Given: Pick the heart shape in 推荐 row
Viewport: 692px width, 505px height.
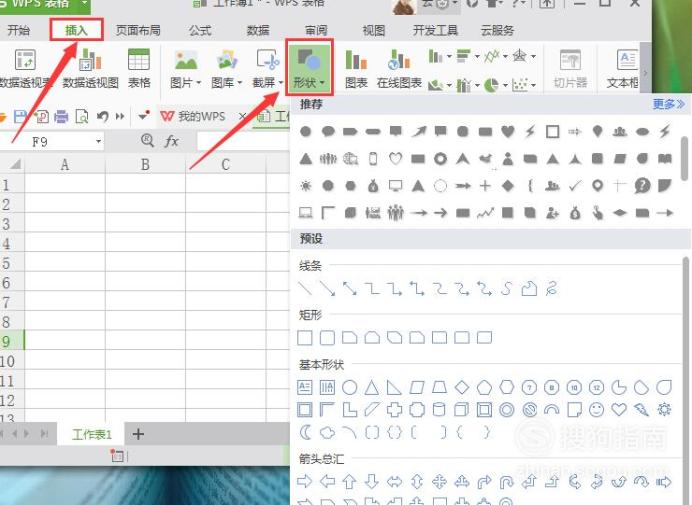Looking at the screenshot, I should (x=508, y=131).
